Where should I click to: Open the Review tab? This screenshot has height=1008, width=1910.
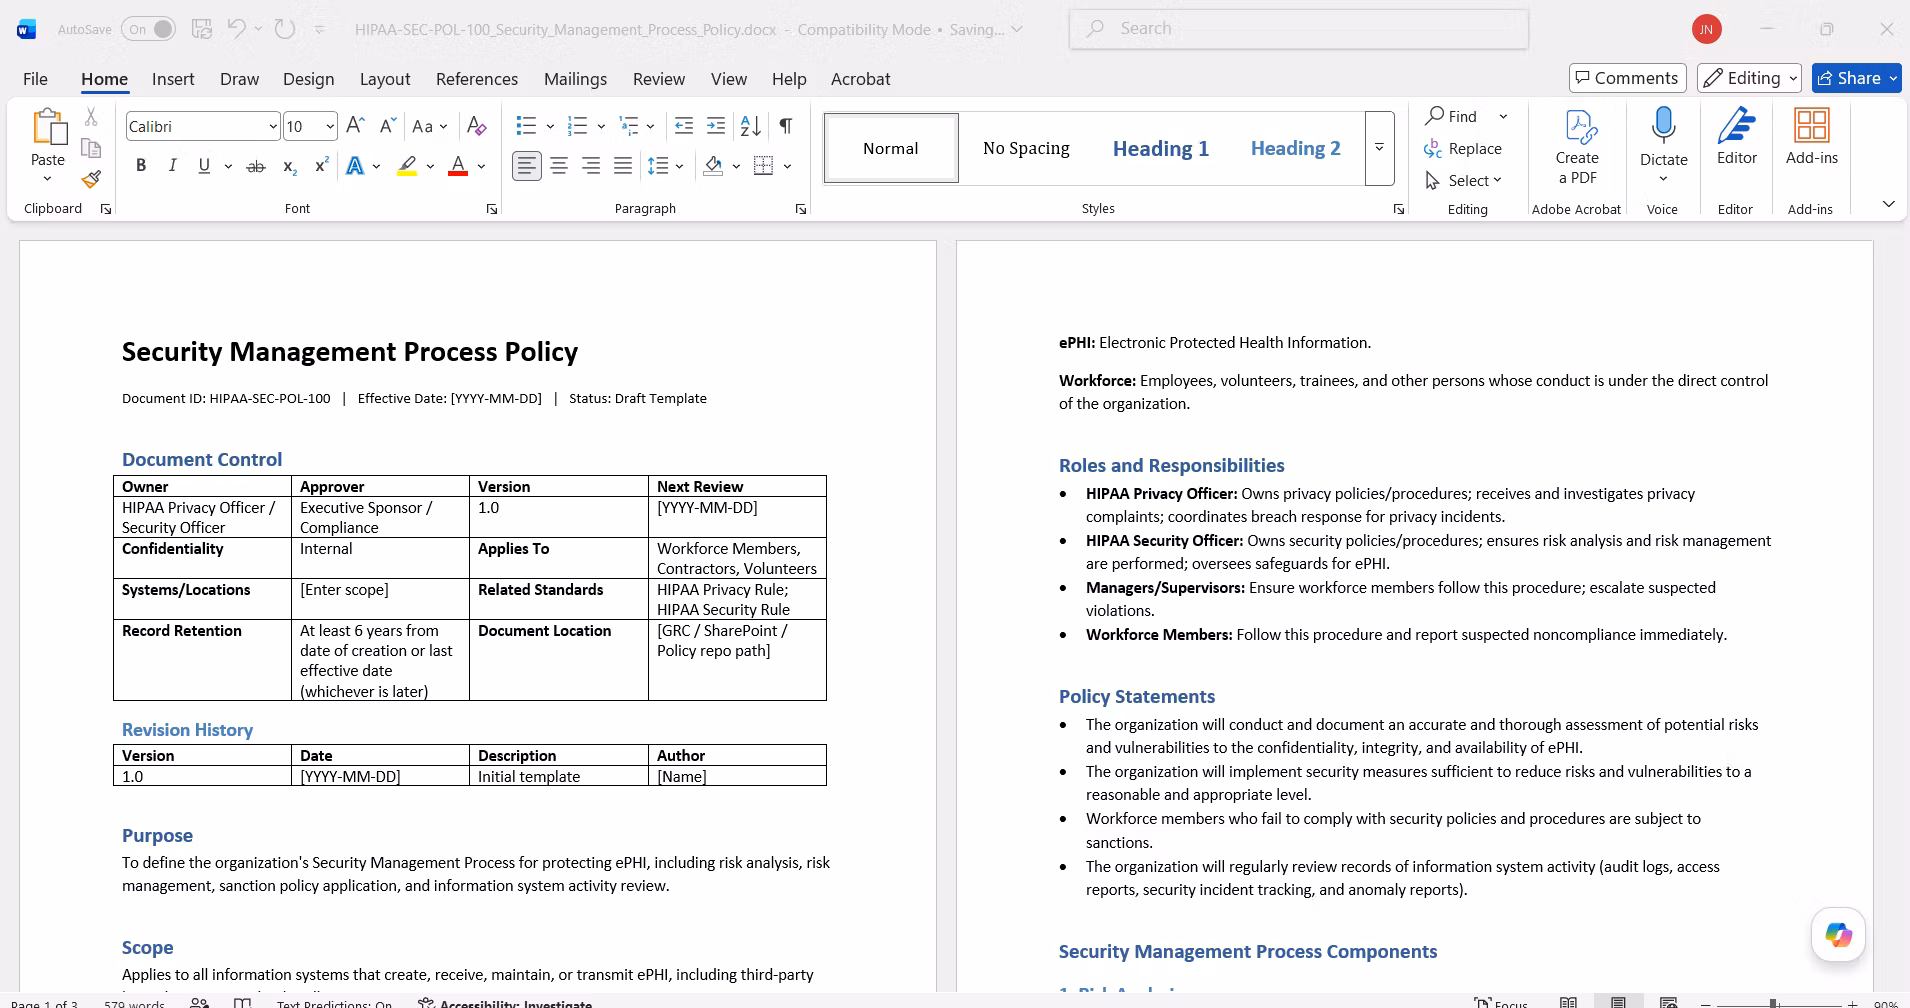659,79
